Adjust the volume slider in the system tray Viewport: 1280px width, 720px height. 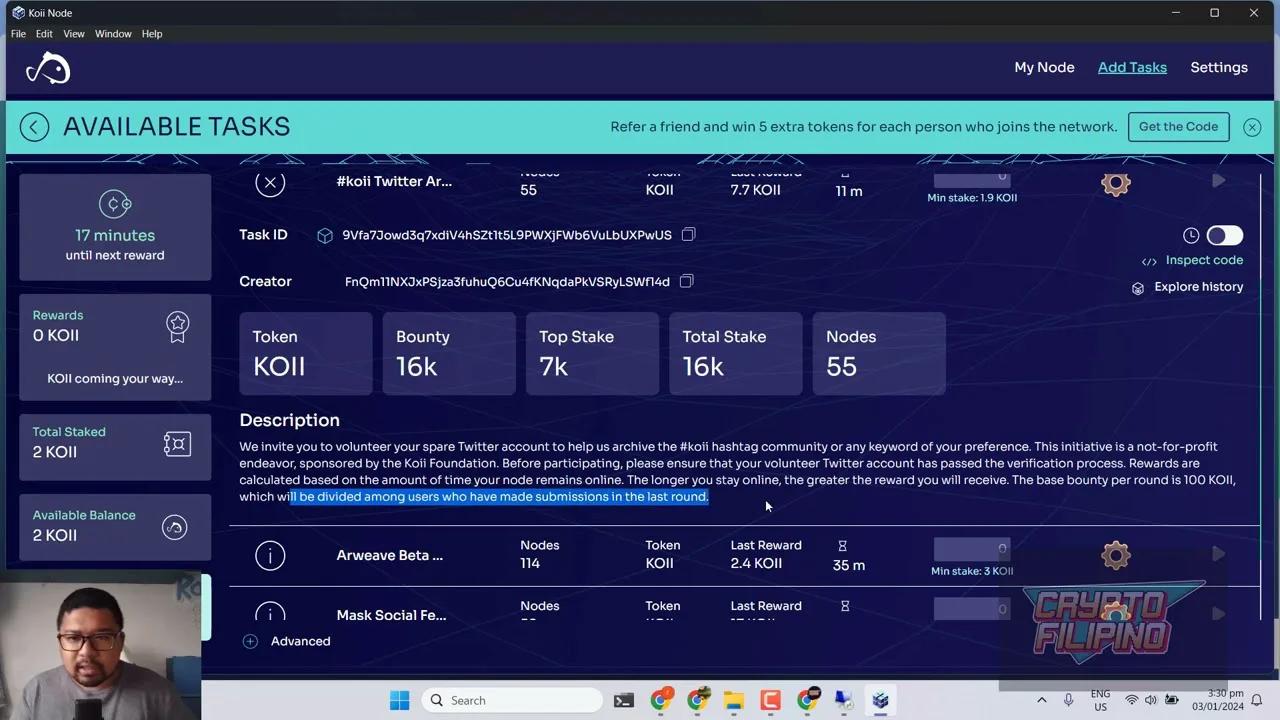tap(1150, 700)
